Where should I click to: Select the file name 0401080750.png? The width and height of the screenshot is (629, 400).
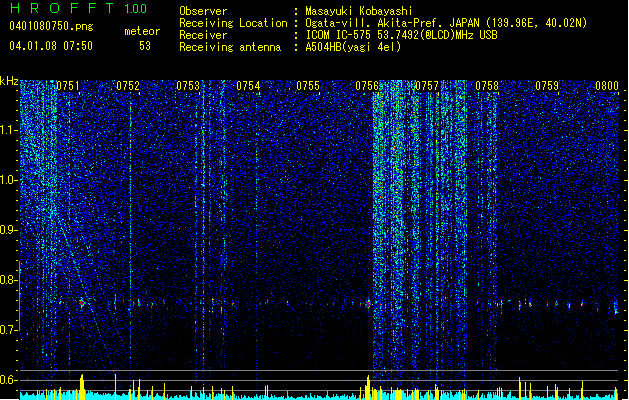click(51, 26)
